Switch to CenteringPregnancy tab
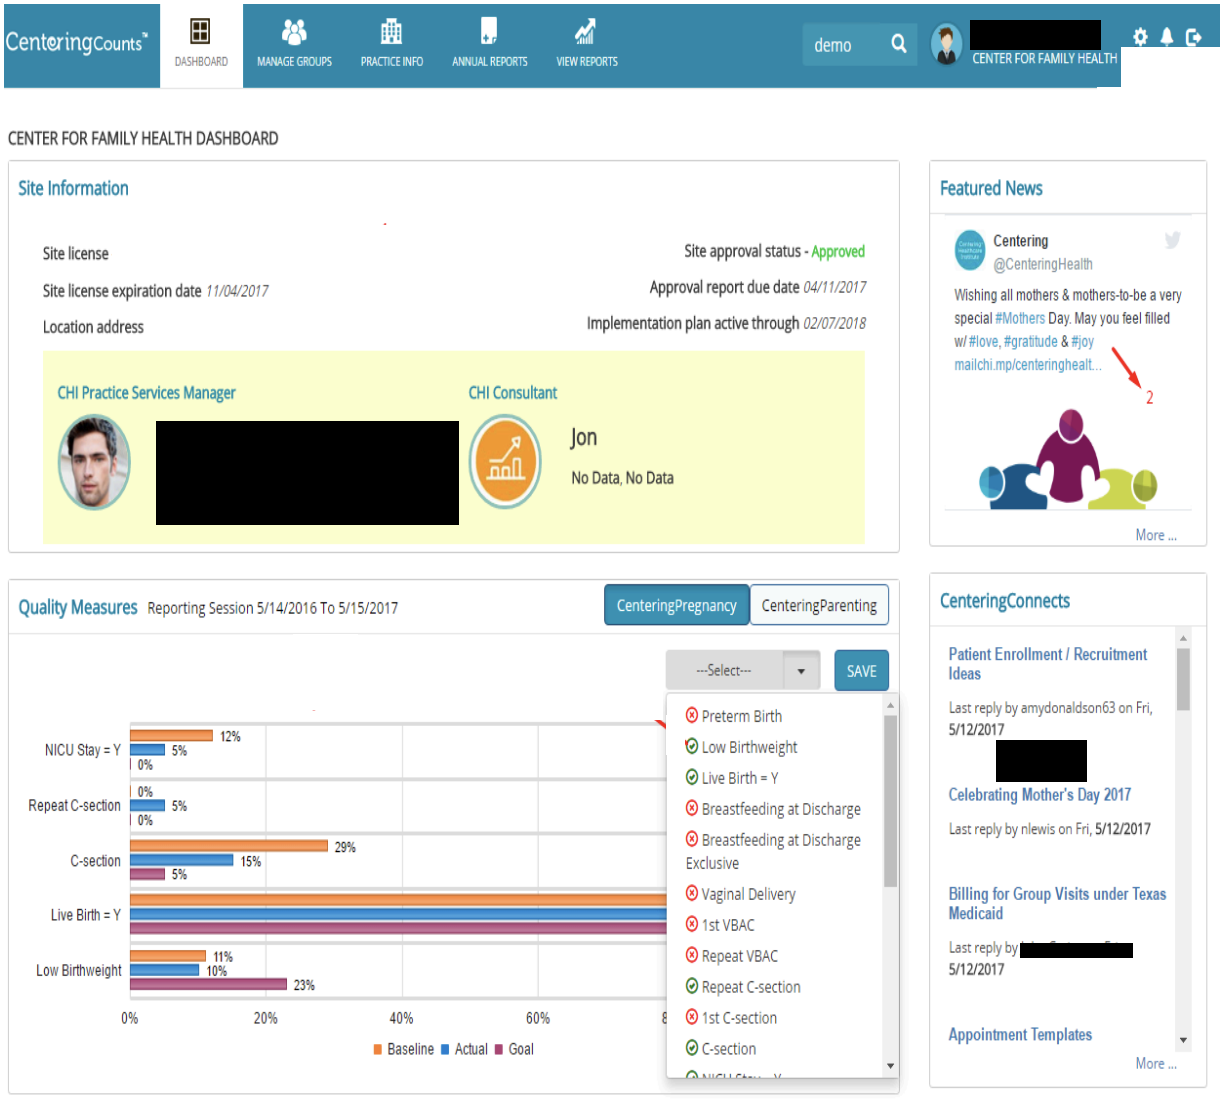Image resolution: width=1226 pixels, height=1104 pixels. [677, 605]
